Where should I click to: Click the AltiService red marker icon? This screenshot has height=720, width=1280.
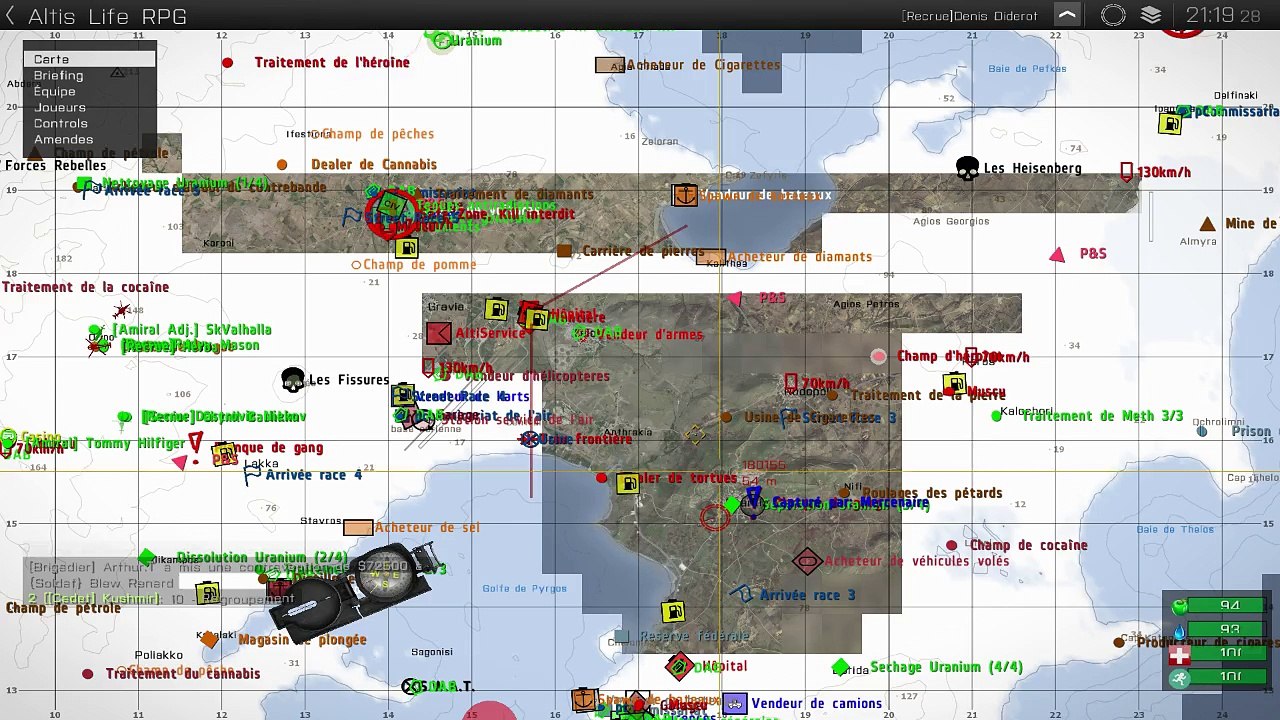click(438, 334)
